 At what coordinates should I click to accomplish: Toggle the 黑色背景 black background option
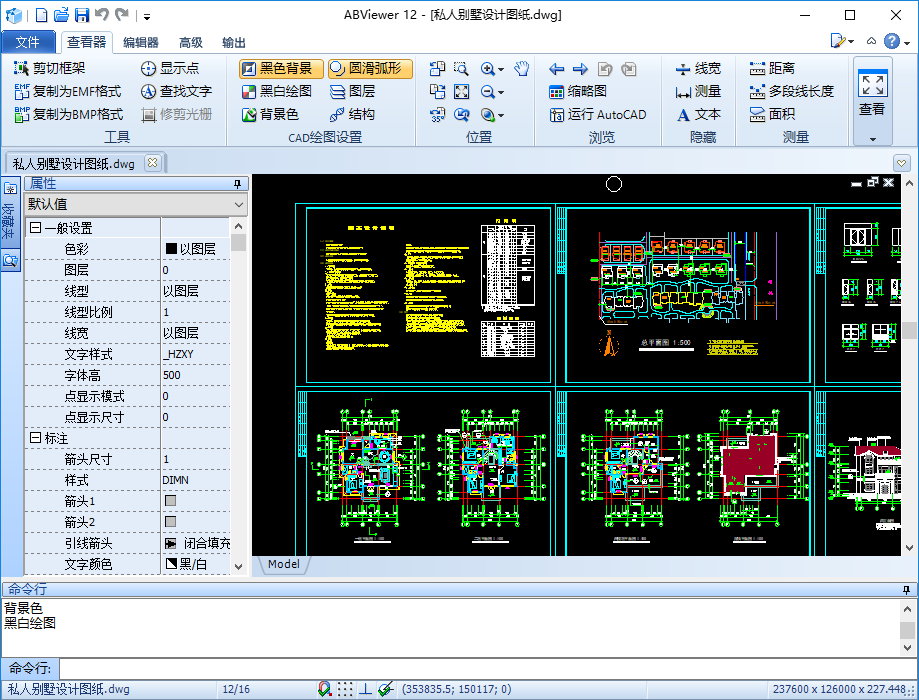point(278,68)
